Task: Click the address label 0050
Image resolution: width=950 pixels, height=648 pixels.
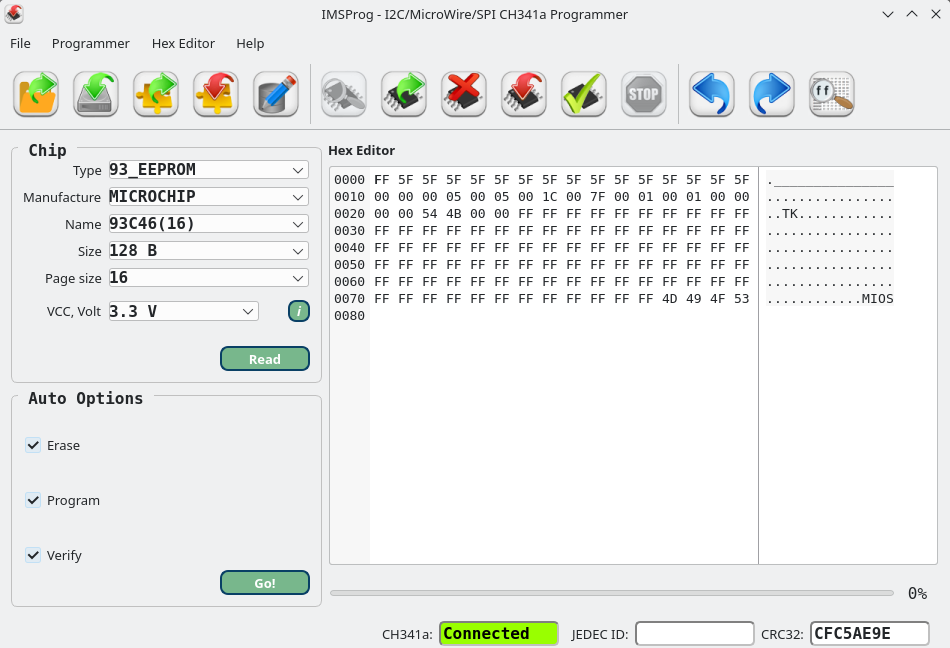Action: (350, 265)
